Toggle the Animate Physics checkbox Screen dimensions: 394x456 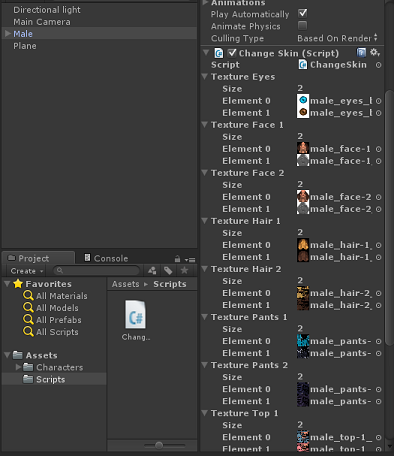pyautogui.click(x=303, y=25)
